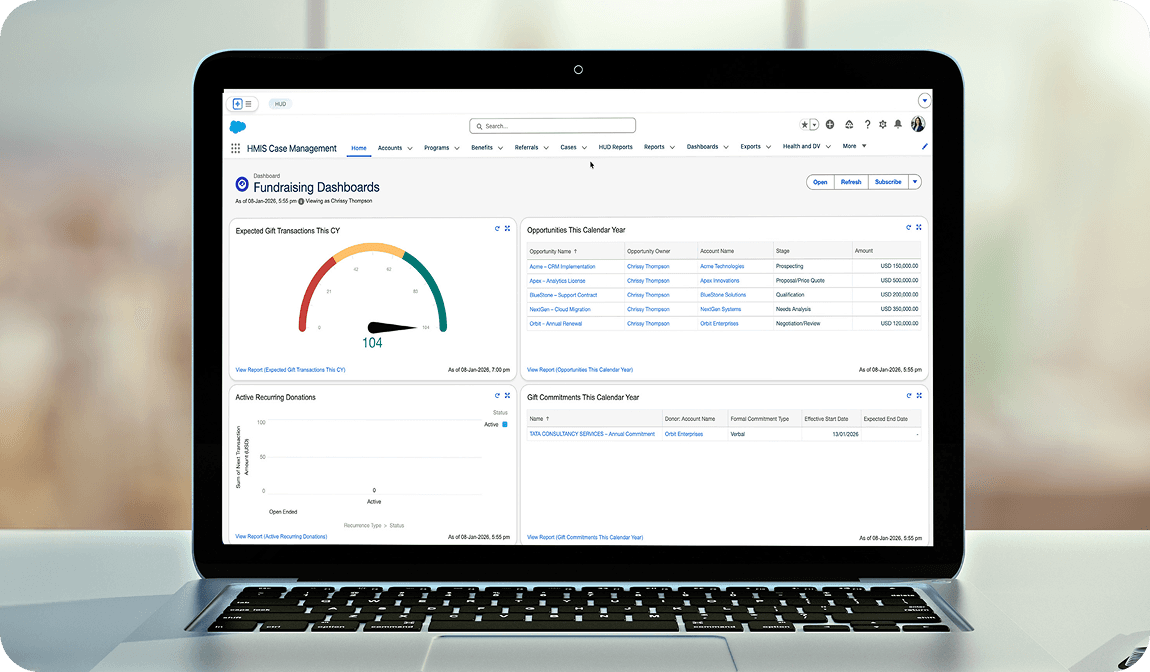Open View Report for Gift Commitments
Viewport: 1150px width, 672px height.
[585, 537]
